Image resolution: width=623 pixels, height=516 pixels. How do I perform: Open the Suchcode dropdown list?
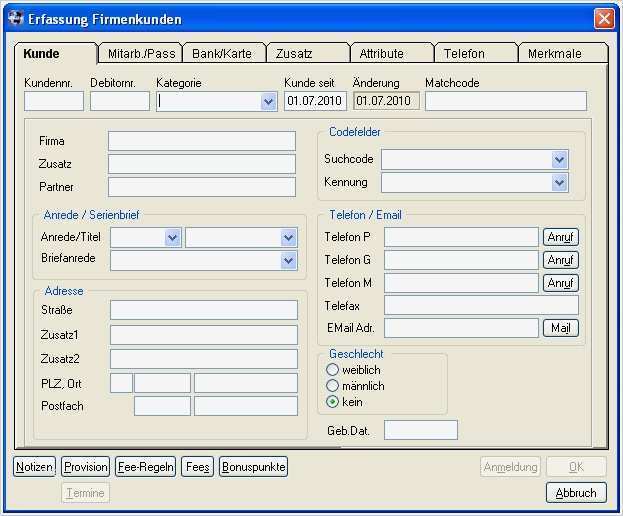point(559,160)
